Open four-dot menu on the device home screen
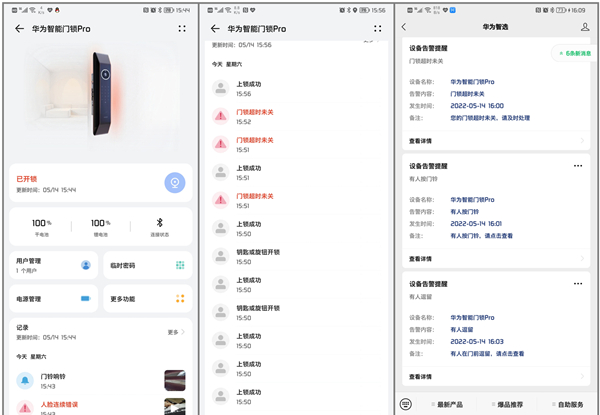 pyautogui.click(x=182, y=29)
